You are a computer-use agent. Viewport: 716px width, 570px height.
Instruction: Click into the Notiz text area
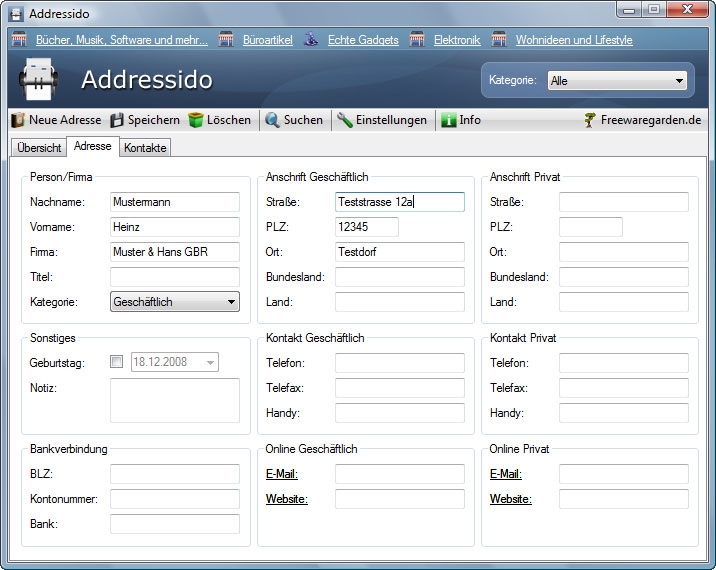coord(175,400)
